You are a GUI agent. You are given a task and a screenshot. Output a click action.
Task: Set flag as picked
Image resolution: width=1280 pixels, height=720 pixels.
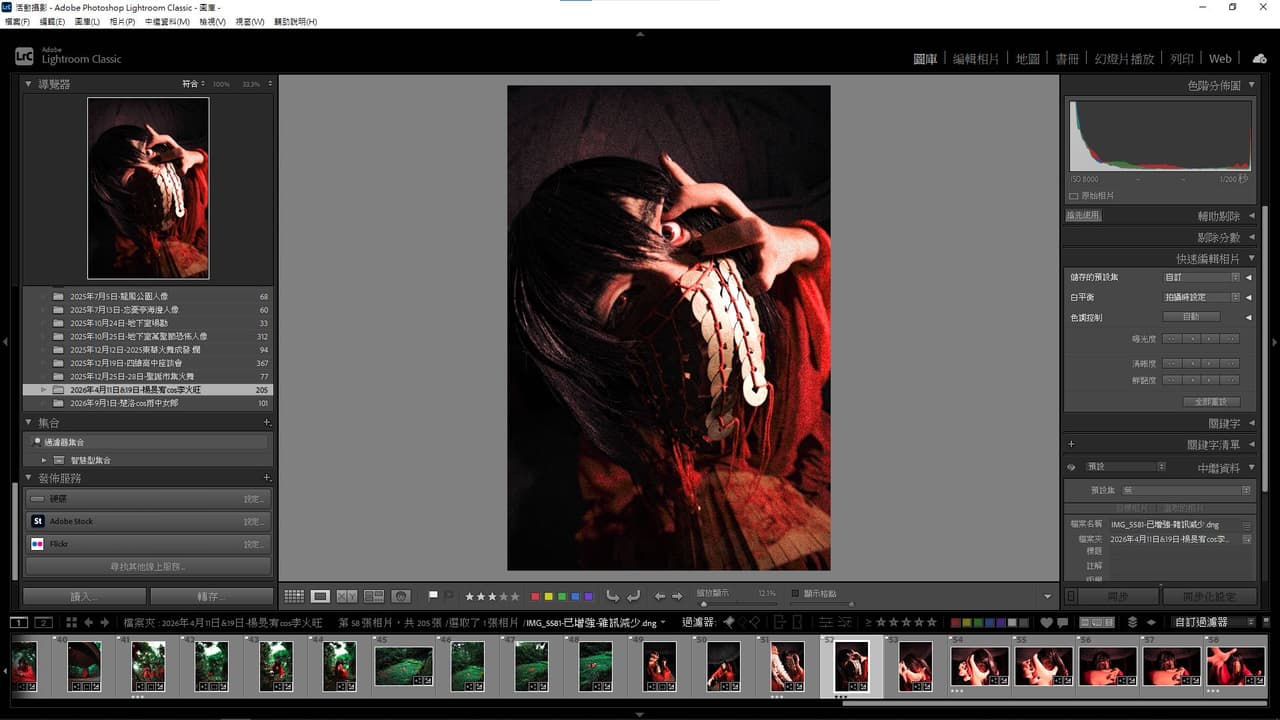[x=433, y=595]
